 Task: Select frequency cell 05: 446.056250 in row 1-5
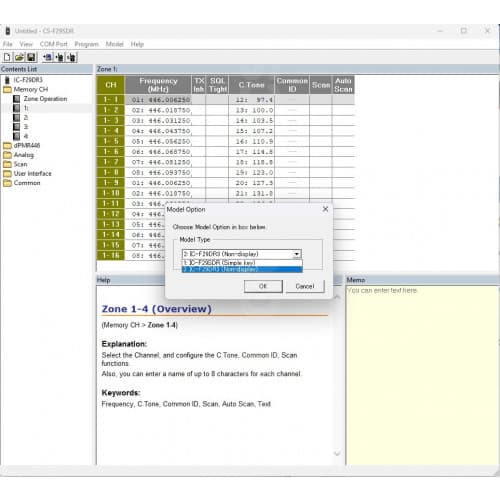pos(158,141)
